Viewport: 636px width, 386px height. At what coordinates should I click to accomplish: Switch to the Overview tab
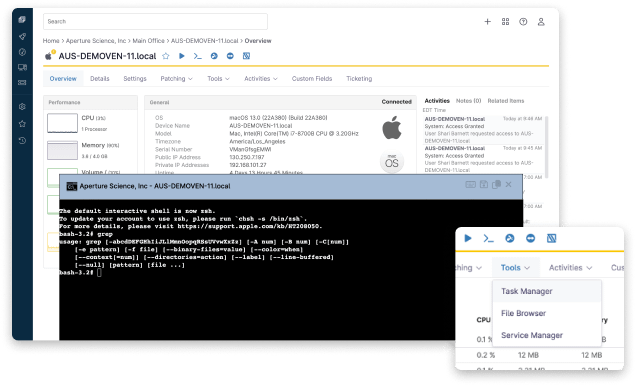click(63, 79)
